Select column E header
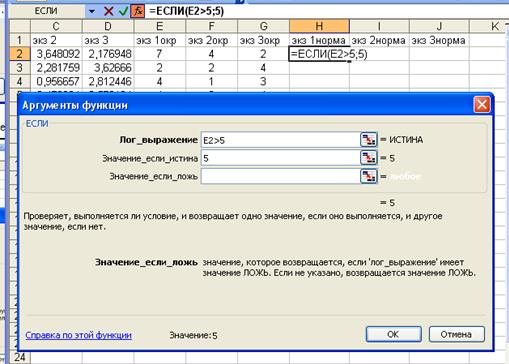The width and height of the screenshot is (509, 364). pyautogui.click(x=160, y=26)
